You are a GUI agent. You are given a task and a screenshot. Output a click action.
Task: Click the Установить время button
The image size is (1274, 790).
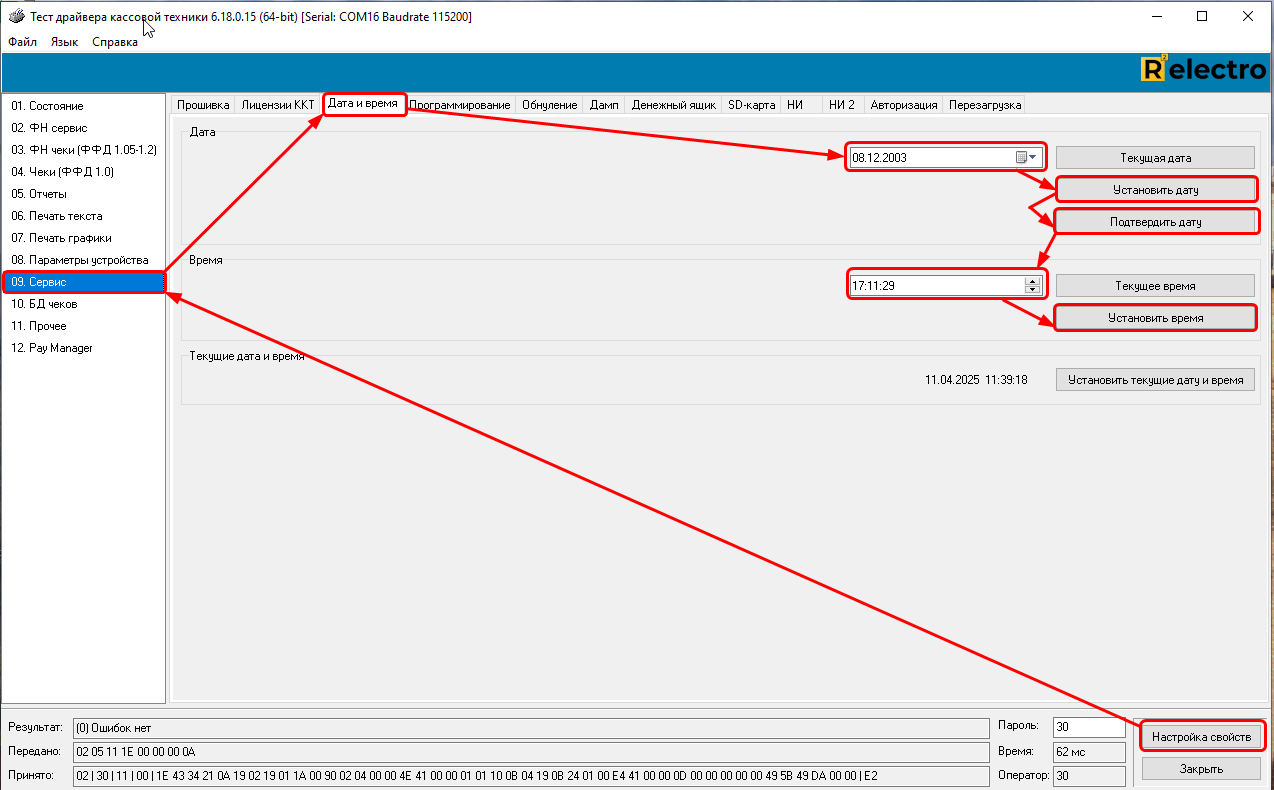click(x=1155, y=318)
